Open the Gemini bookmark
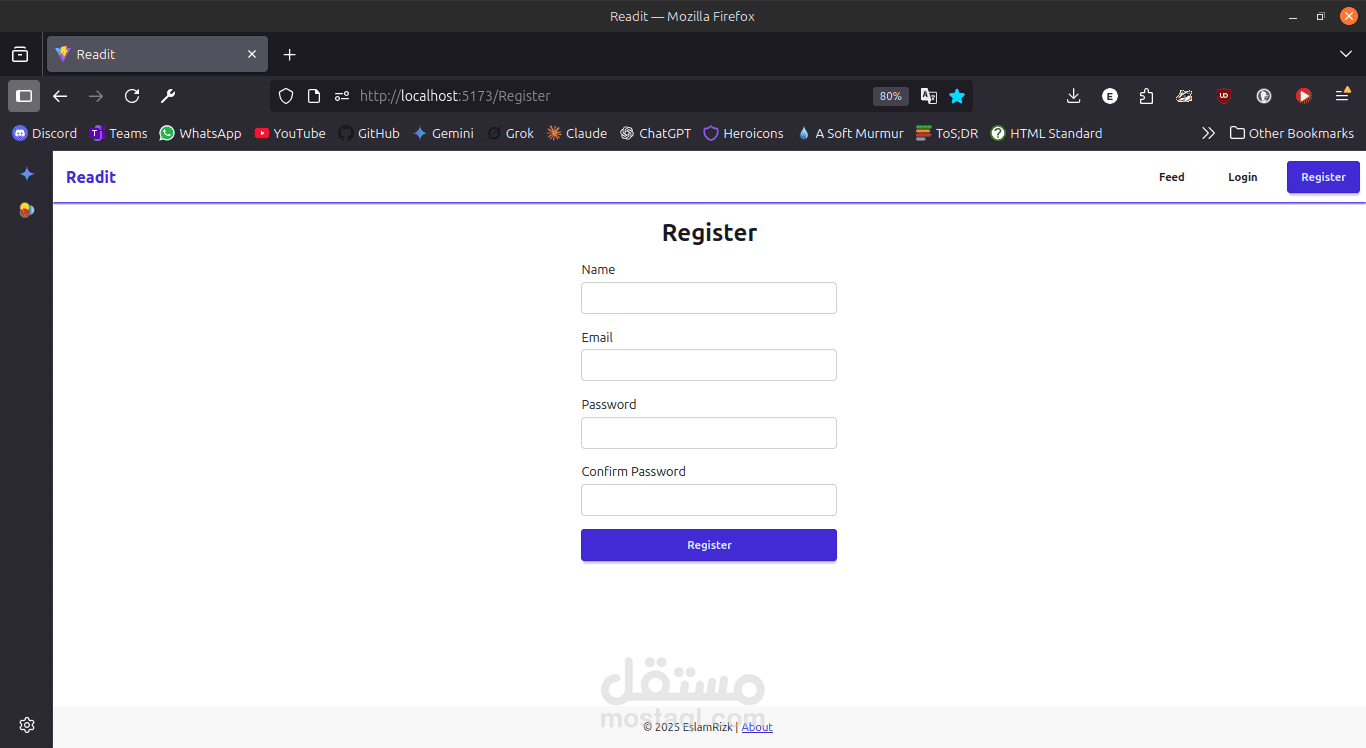 (443, 133)
